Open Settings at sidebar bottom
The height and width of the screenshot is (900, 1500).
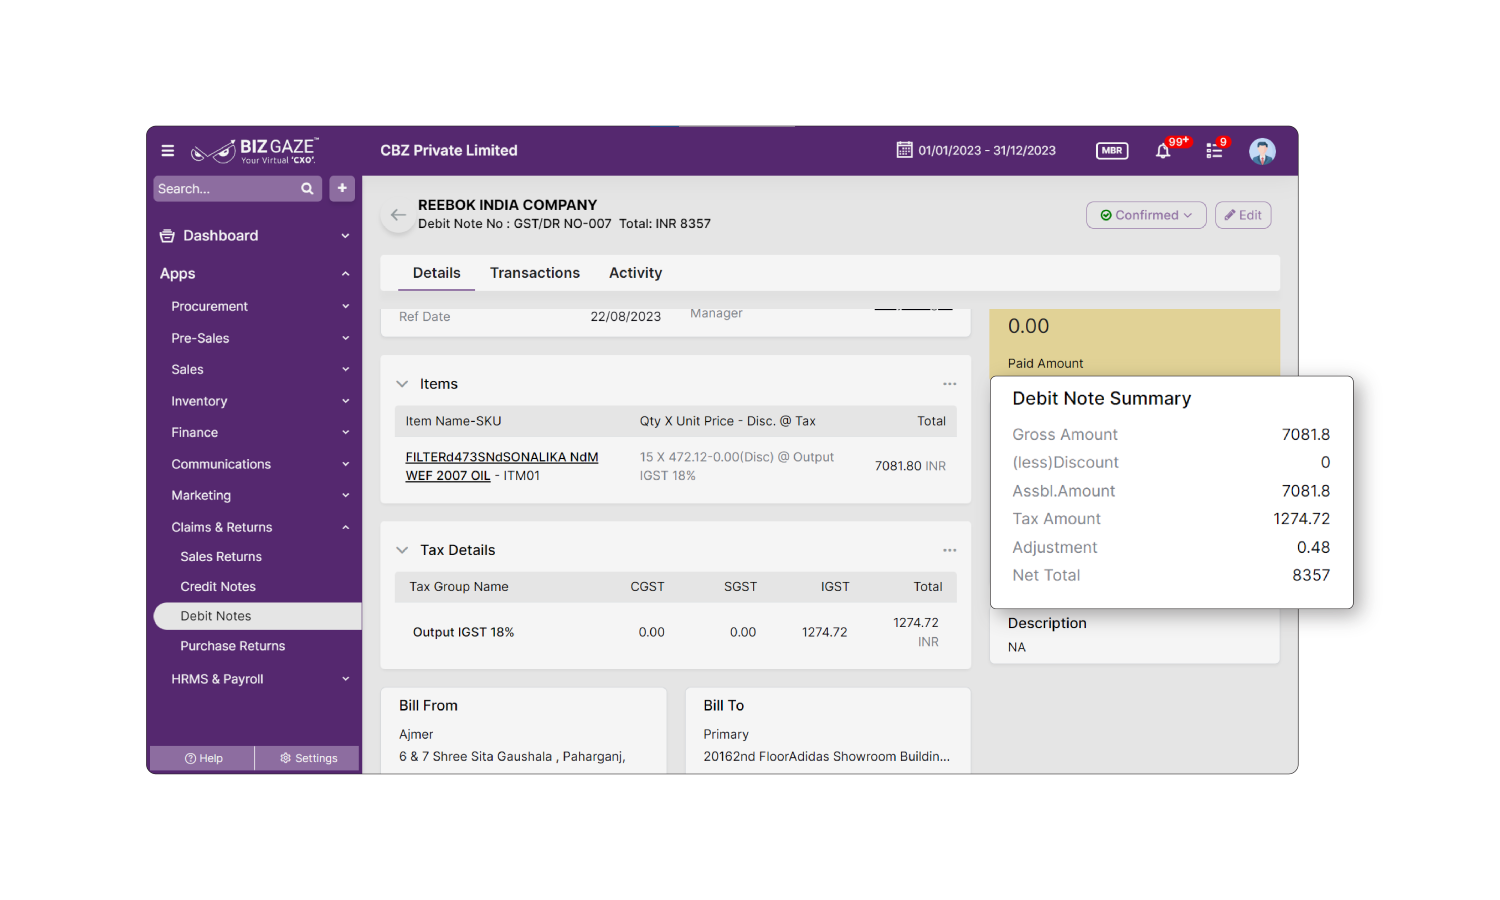point(308,758)
